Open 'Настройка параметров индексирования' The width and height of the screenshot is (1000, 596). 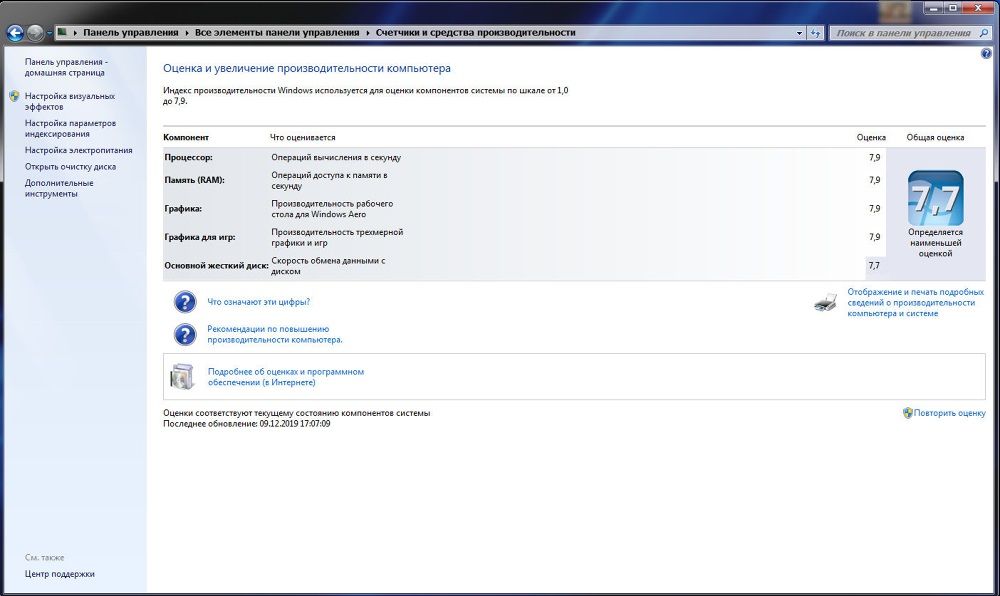click(70, 128)
